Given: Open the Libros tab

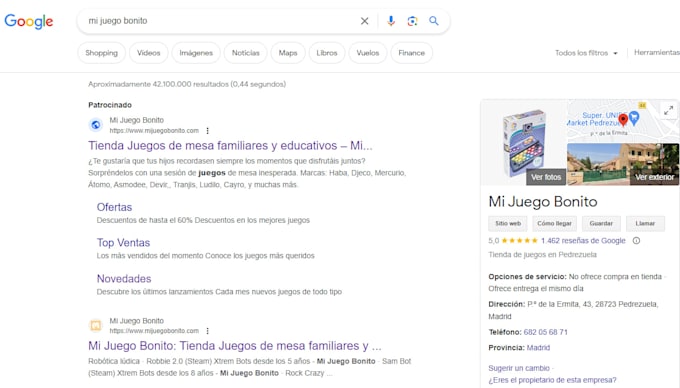Looking at the screenshot, I should 327,53.
